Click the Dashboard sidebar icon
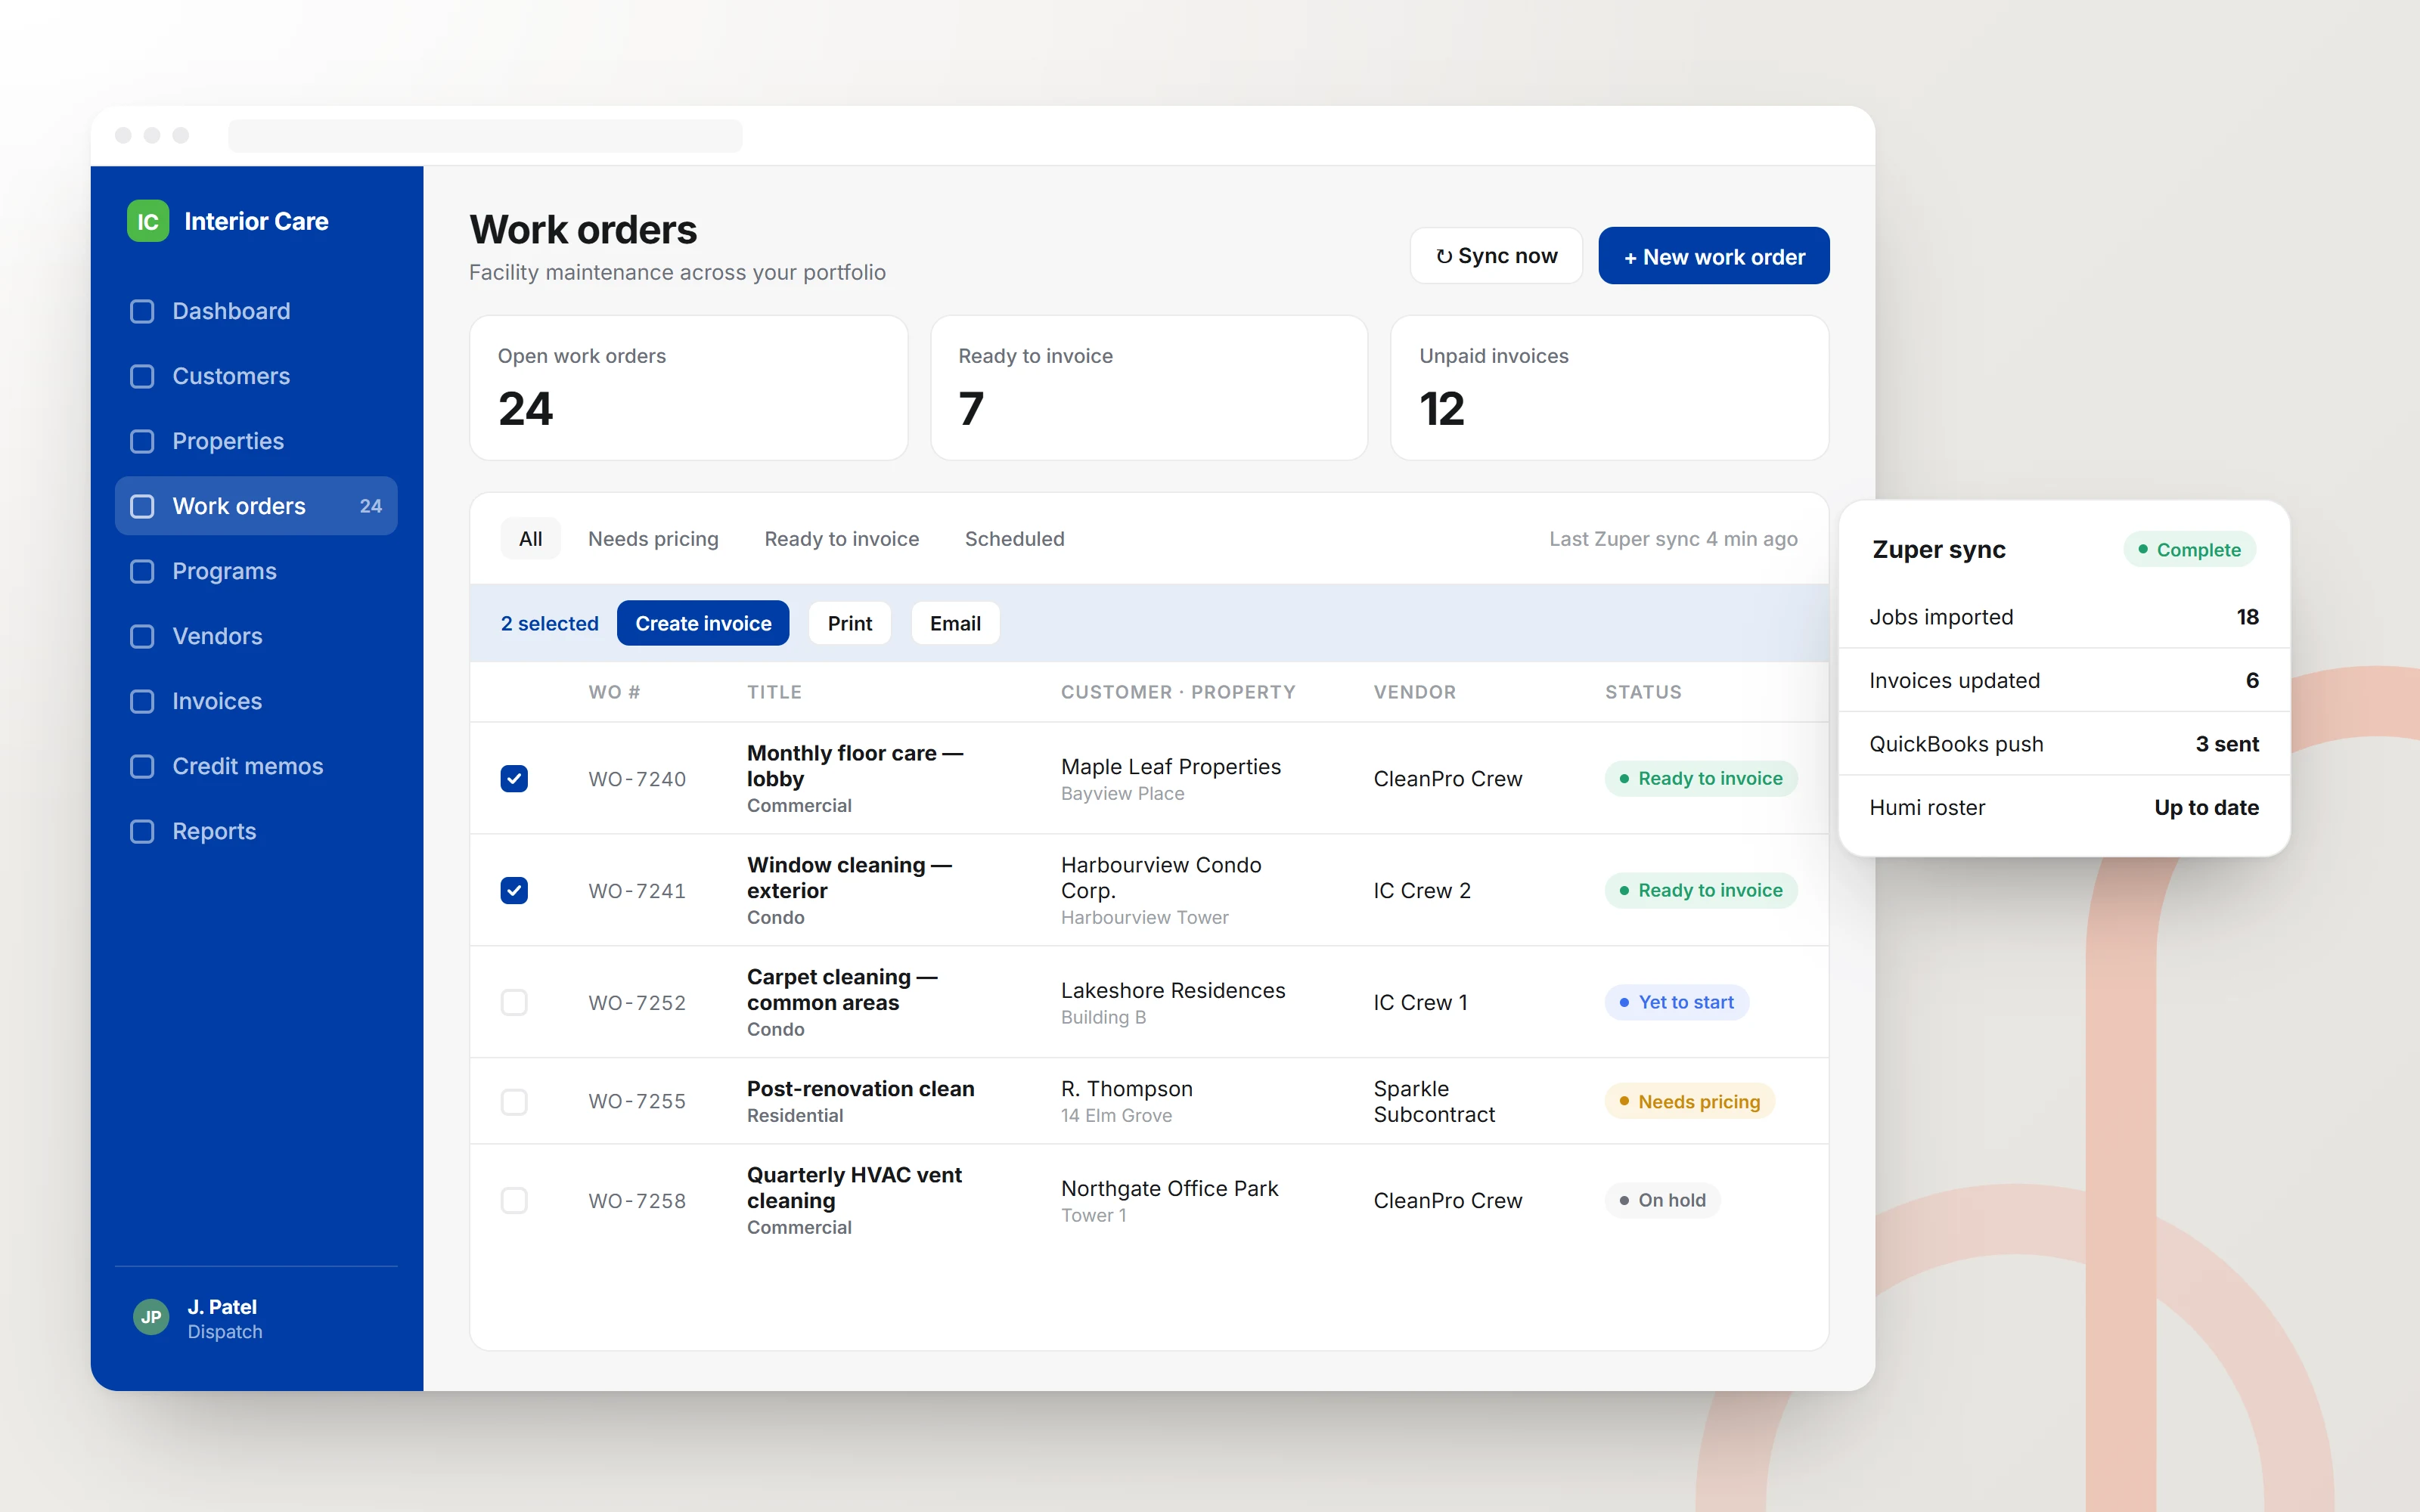Viewport: 2420px width, 1512px height. [x=142, y=311]
